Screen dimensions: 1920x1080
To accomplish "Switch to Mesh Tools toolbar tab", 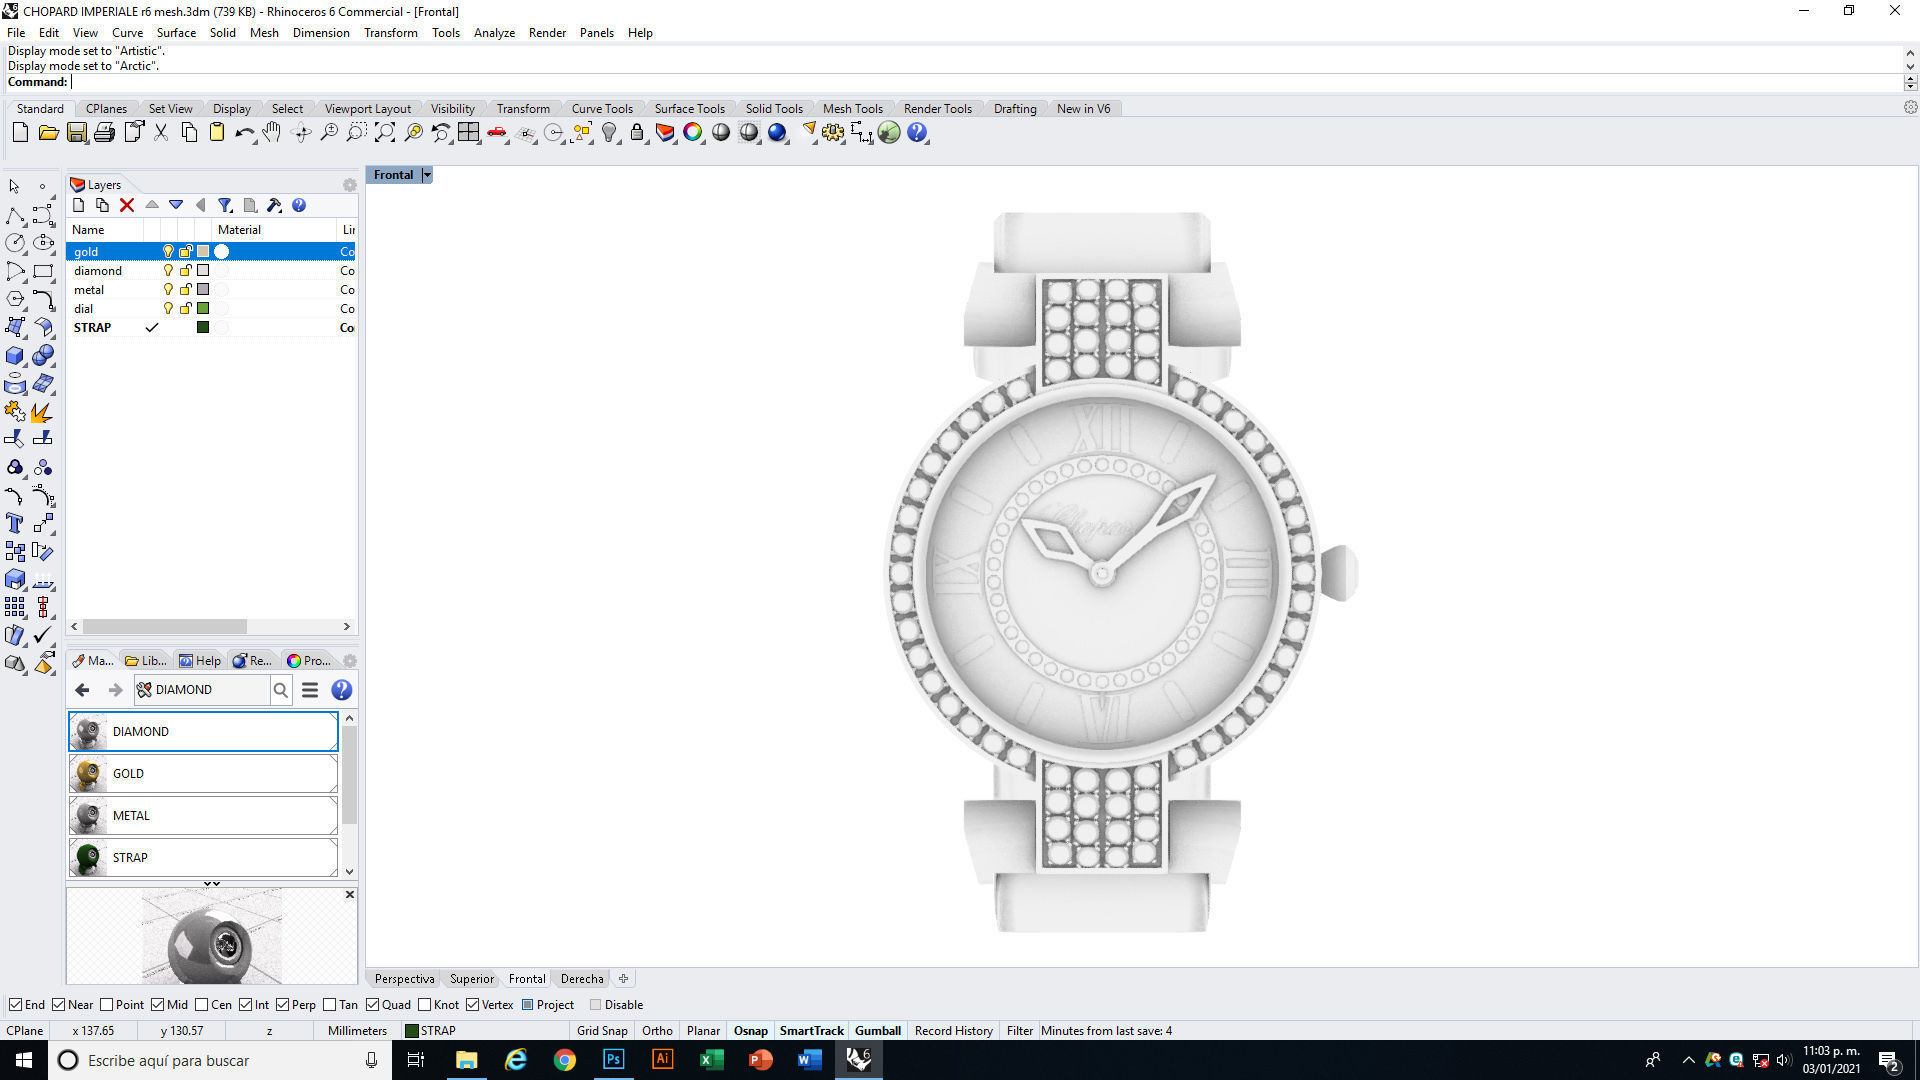I will (x=852, y=109).
